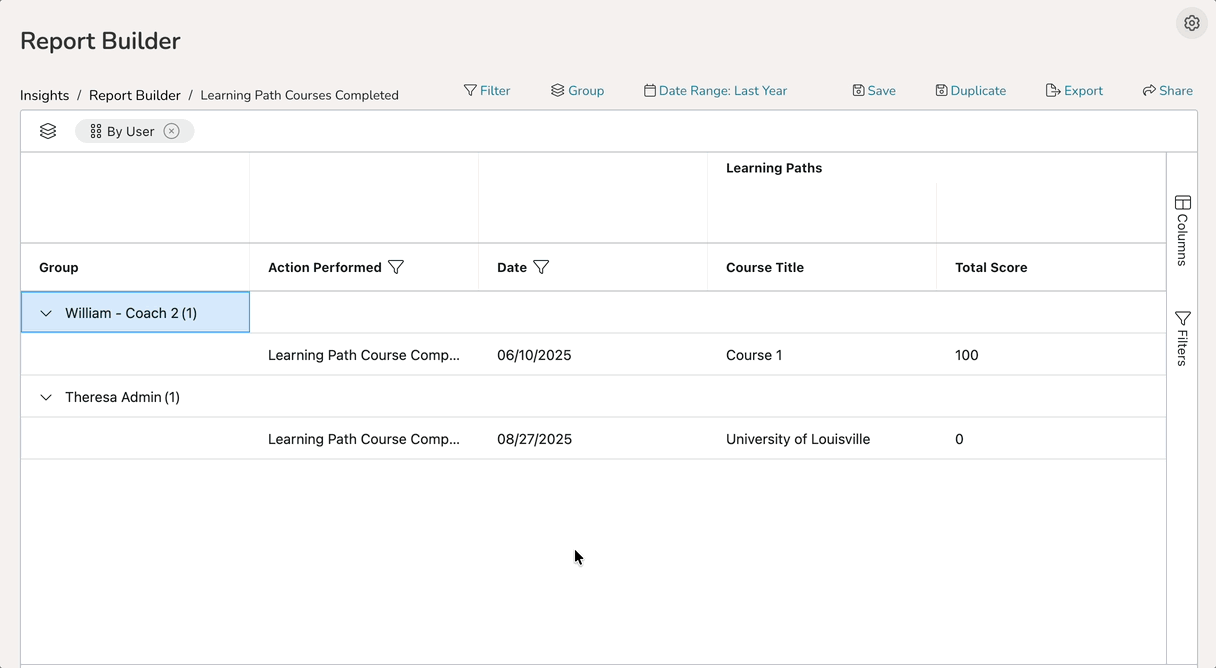Click the filter icon on Date column
This screenshot has height=668, width=1216.
541,267
